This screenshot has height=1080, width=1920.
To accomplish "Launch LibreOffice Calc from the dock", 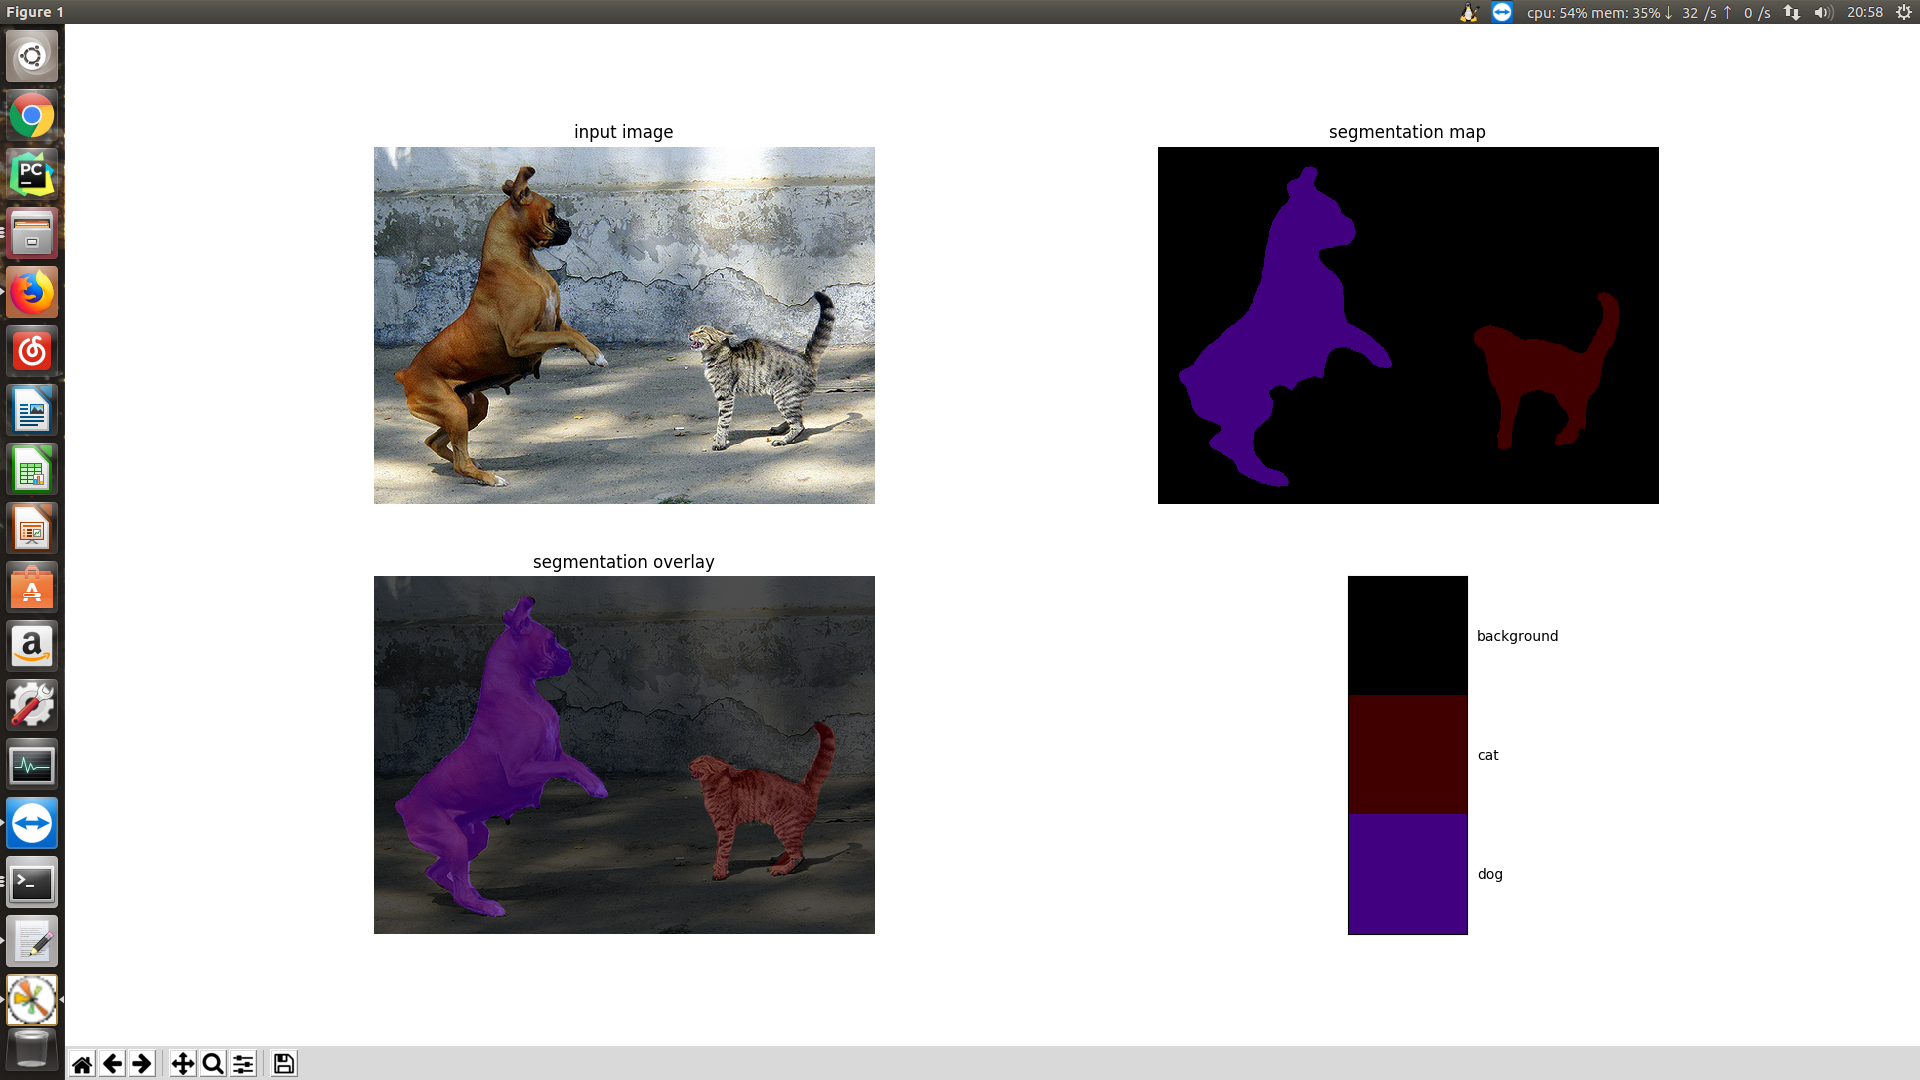I will (32, 468).
